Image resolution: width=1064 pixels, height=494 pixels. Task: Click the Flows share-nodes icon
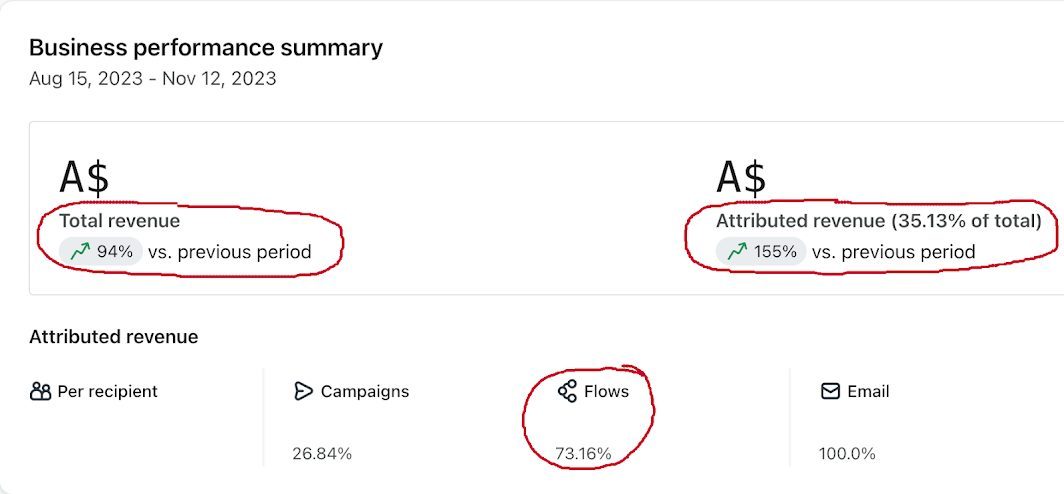tap(567, 391)
